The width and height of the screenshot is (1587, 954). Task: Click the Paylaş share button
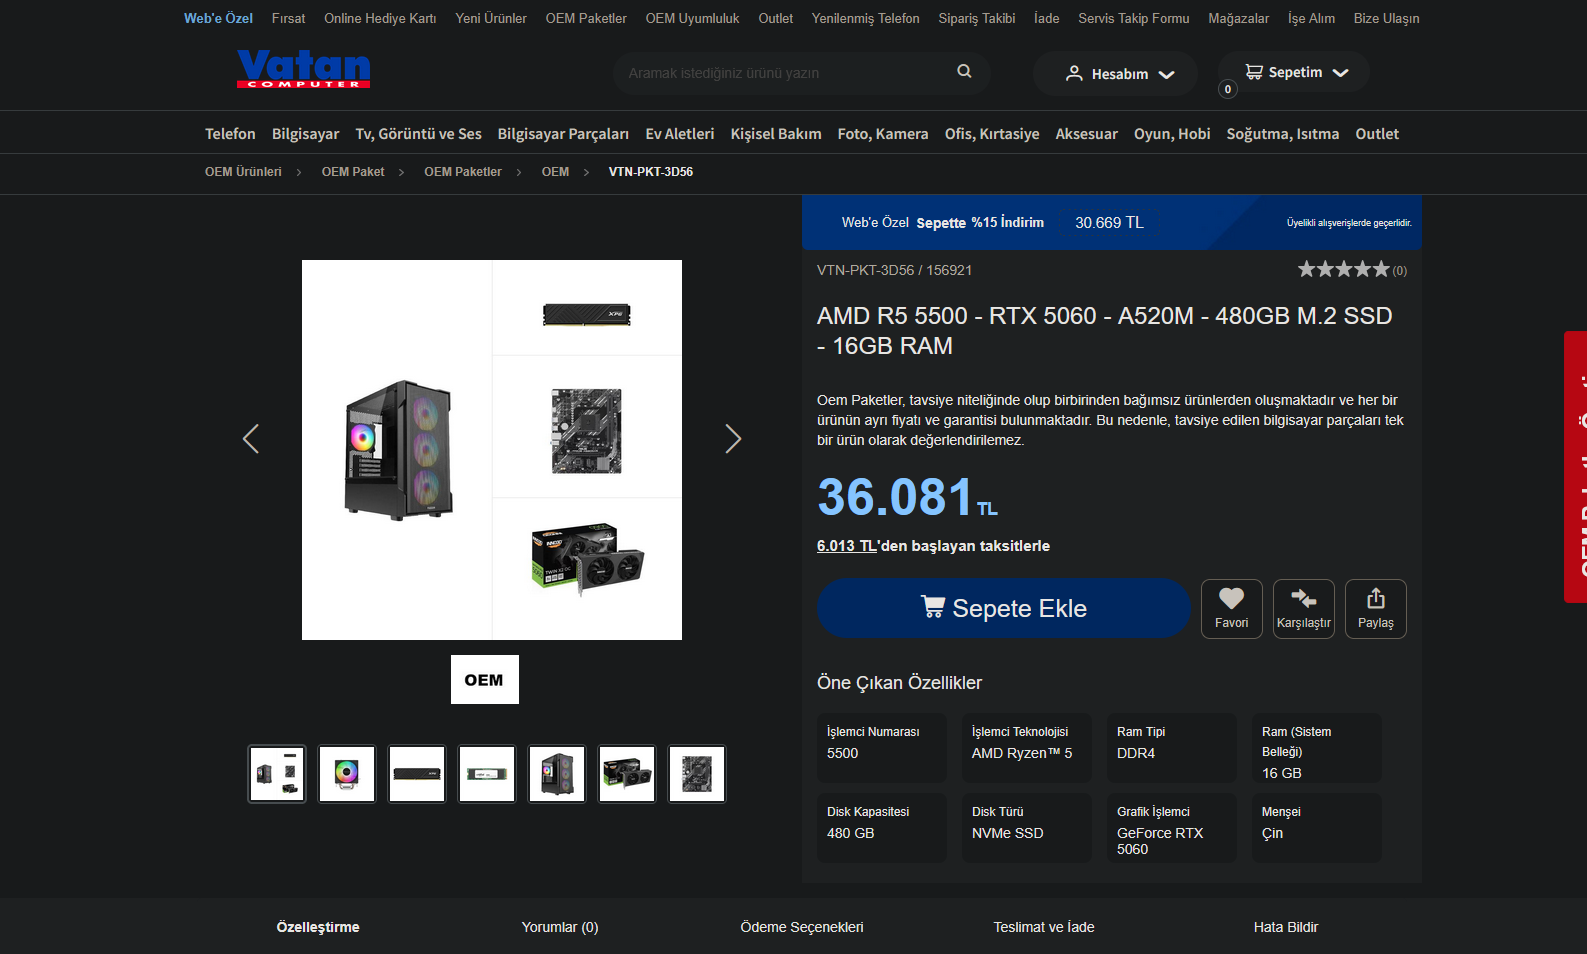pyautogui.click(x=1376, y=609)
